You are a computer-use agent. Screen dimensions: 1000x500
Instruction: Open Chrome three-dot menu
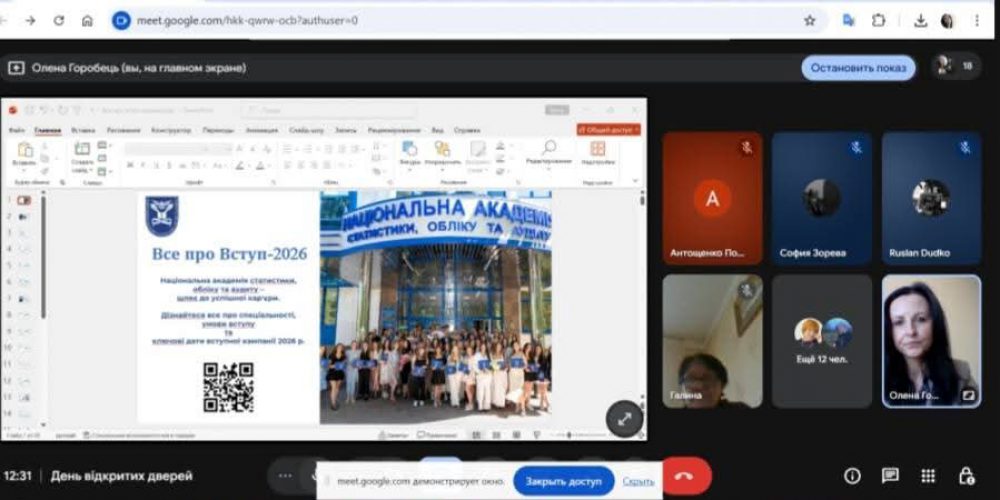(x=977, y=20)
